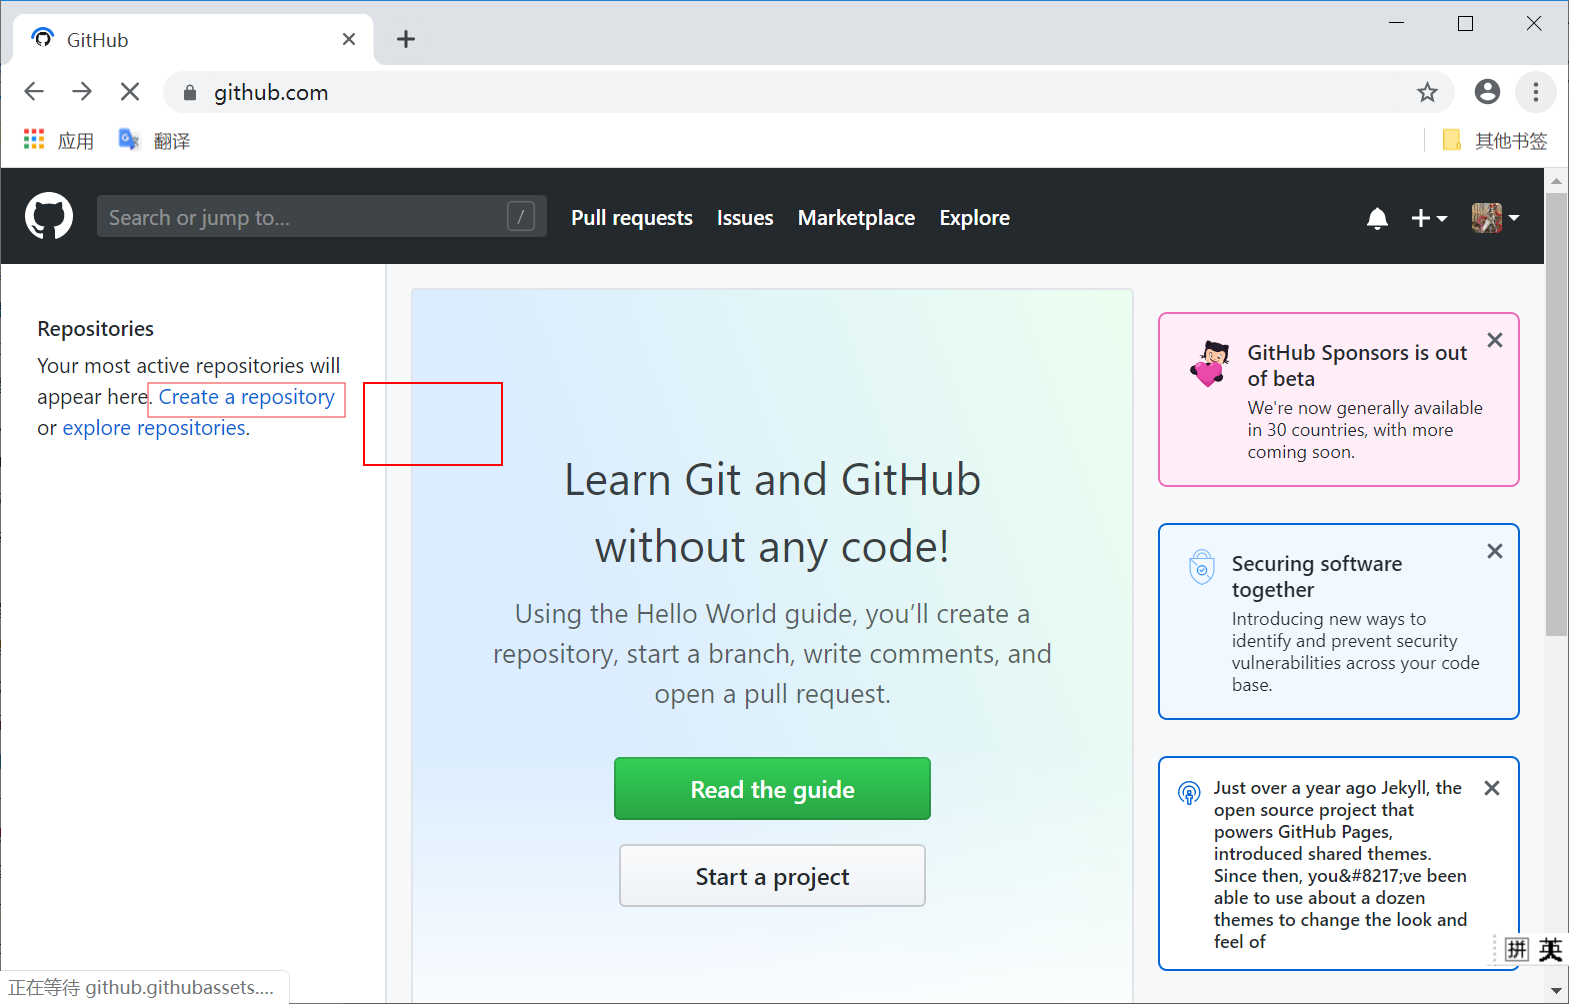This screenshot has width=1569, height=1004.
Task: Open 其他书签 bookmarks folder
Action: [x=1495, y=140]
